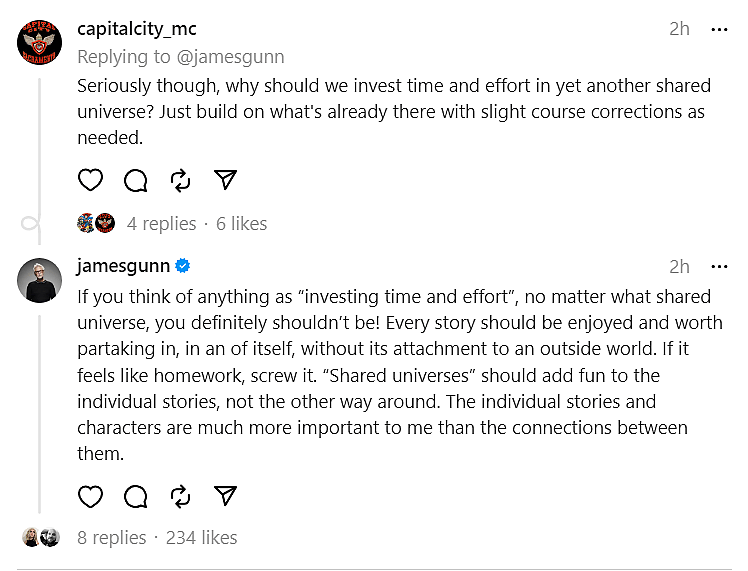Open more options for capitalcity_mc's post
Image resolution: width=748 pixels, height=571 pixels.
(x=719, y=29)
